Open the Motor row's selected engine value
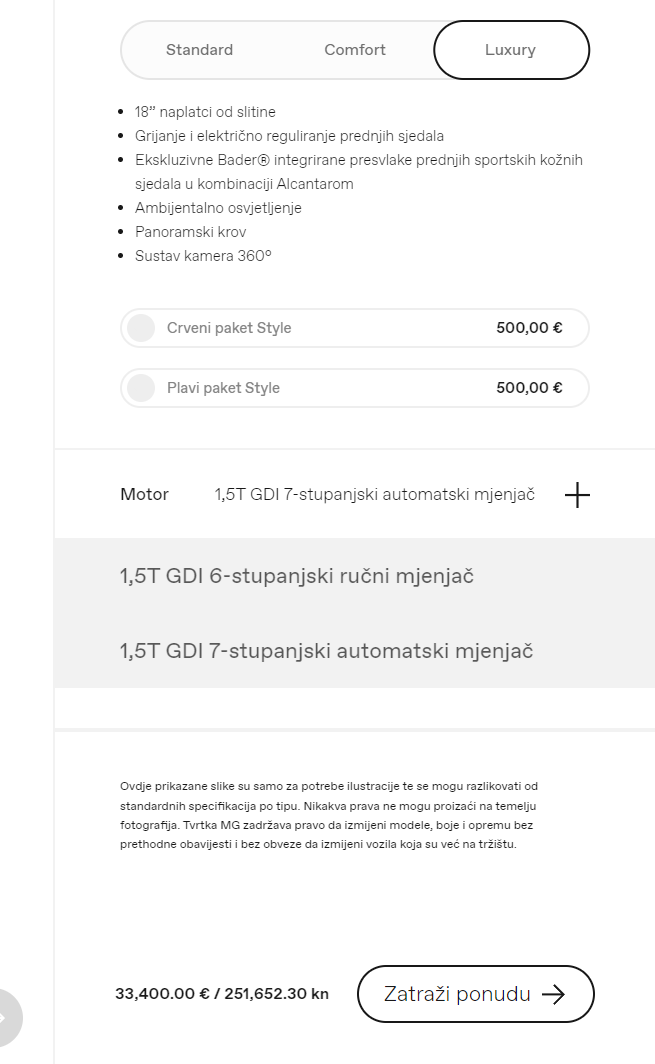 coord(375,494)
